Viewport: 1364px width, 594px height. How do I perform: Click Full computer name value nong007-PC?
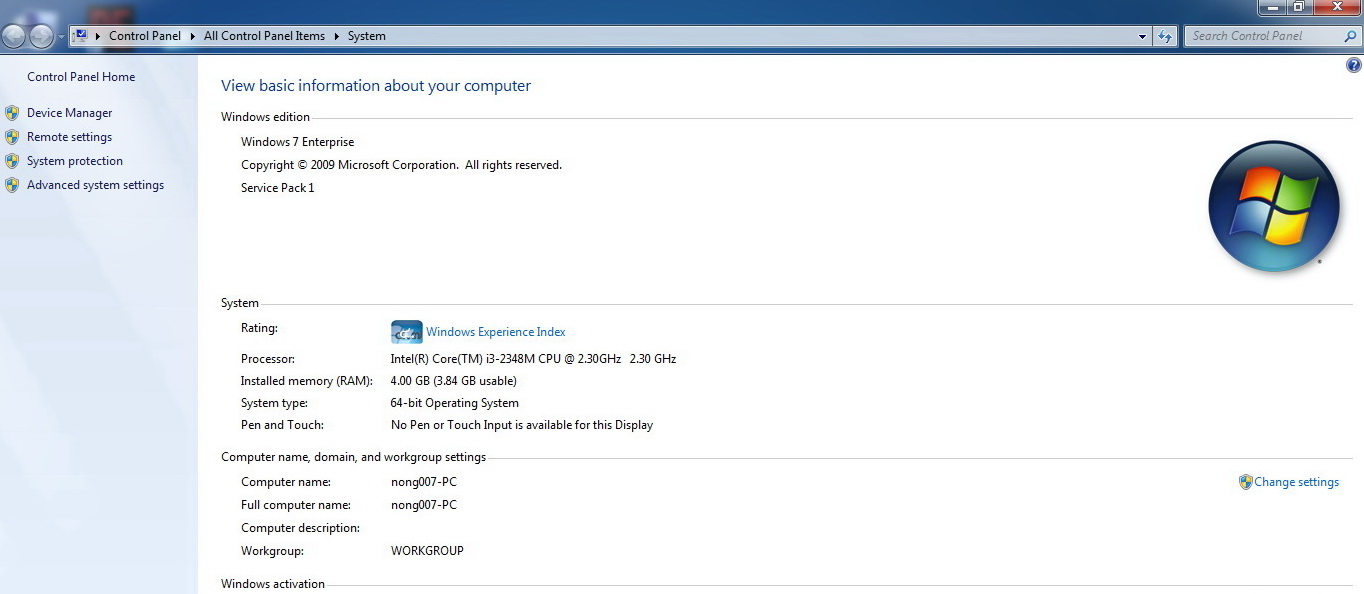[423, 505]
